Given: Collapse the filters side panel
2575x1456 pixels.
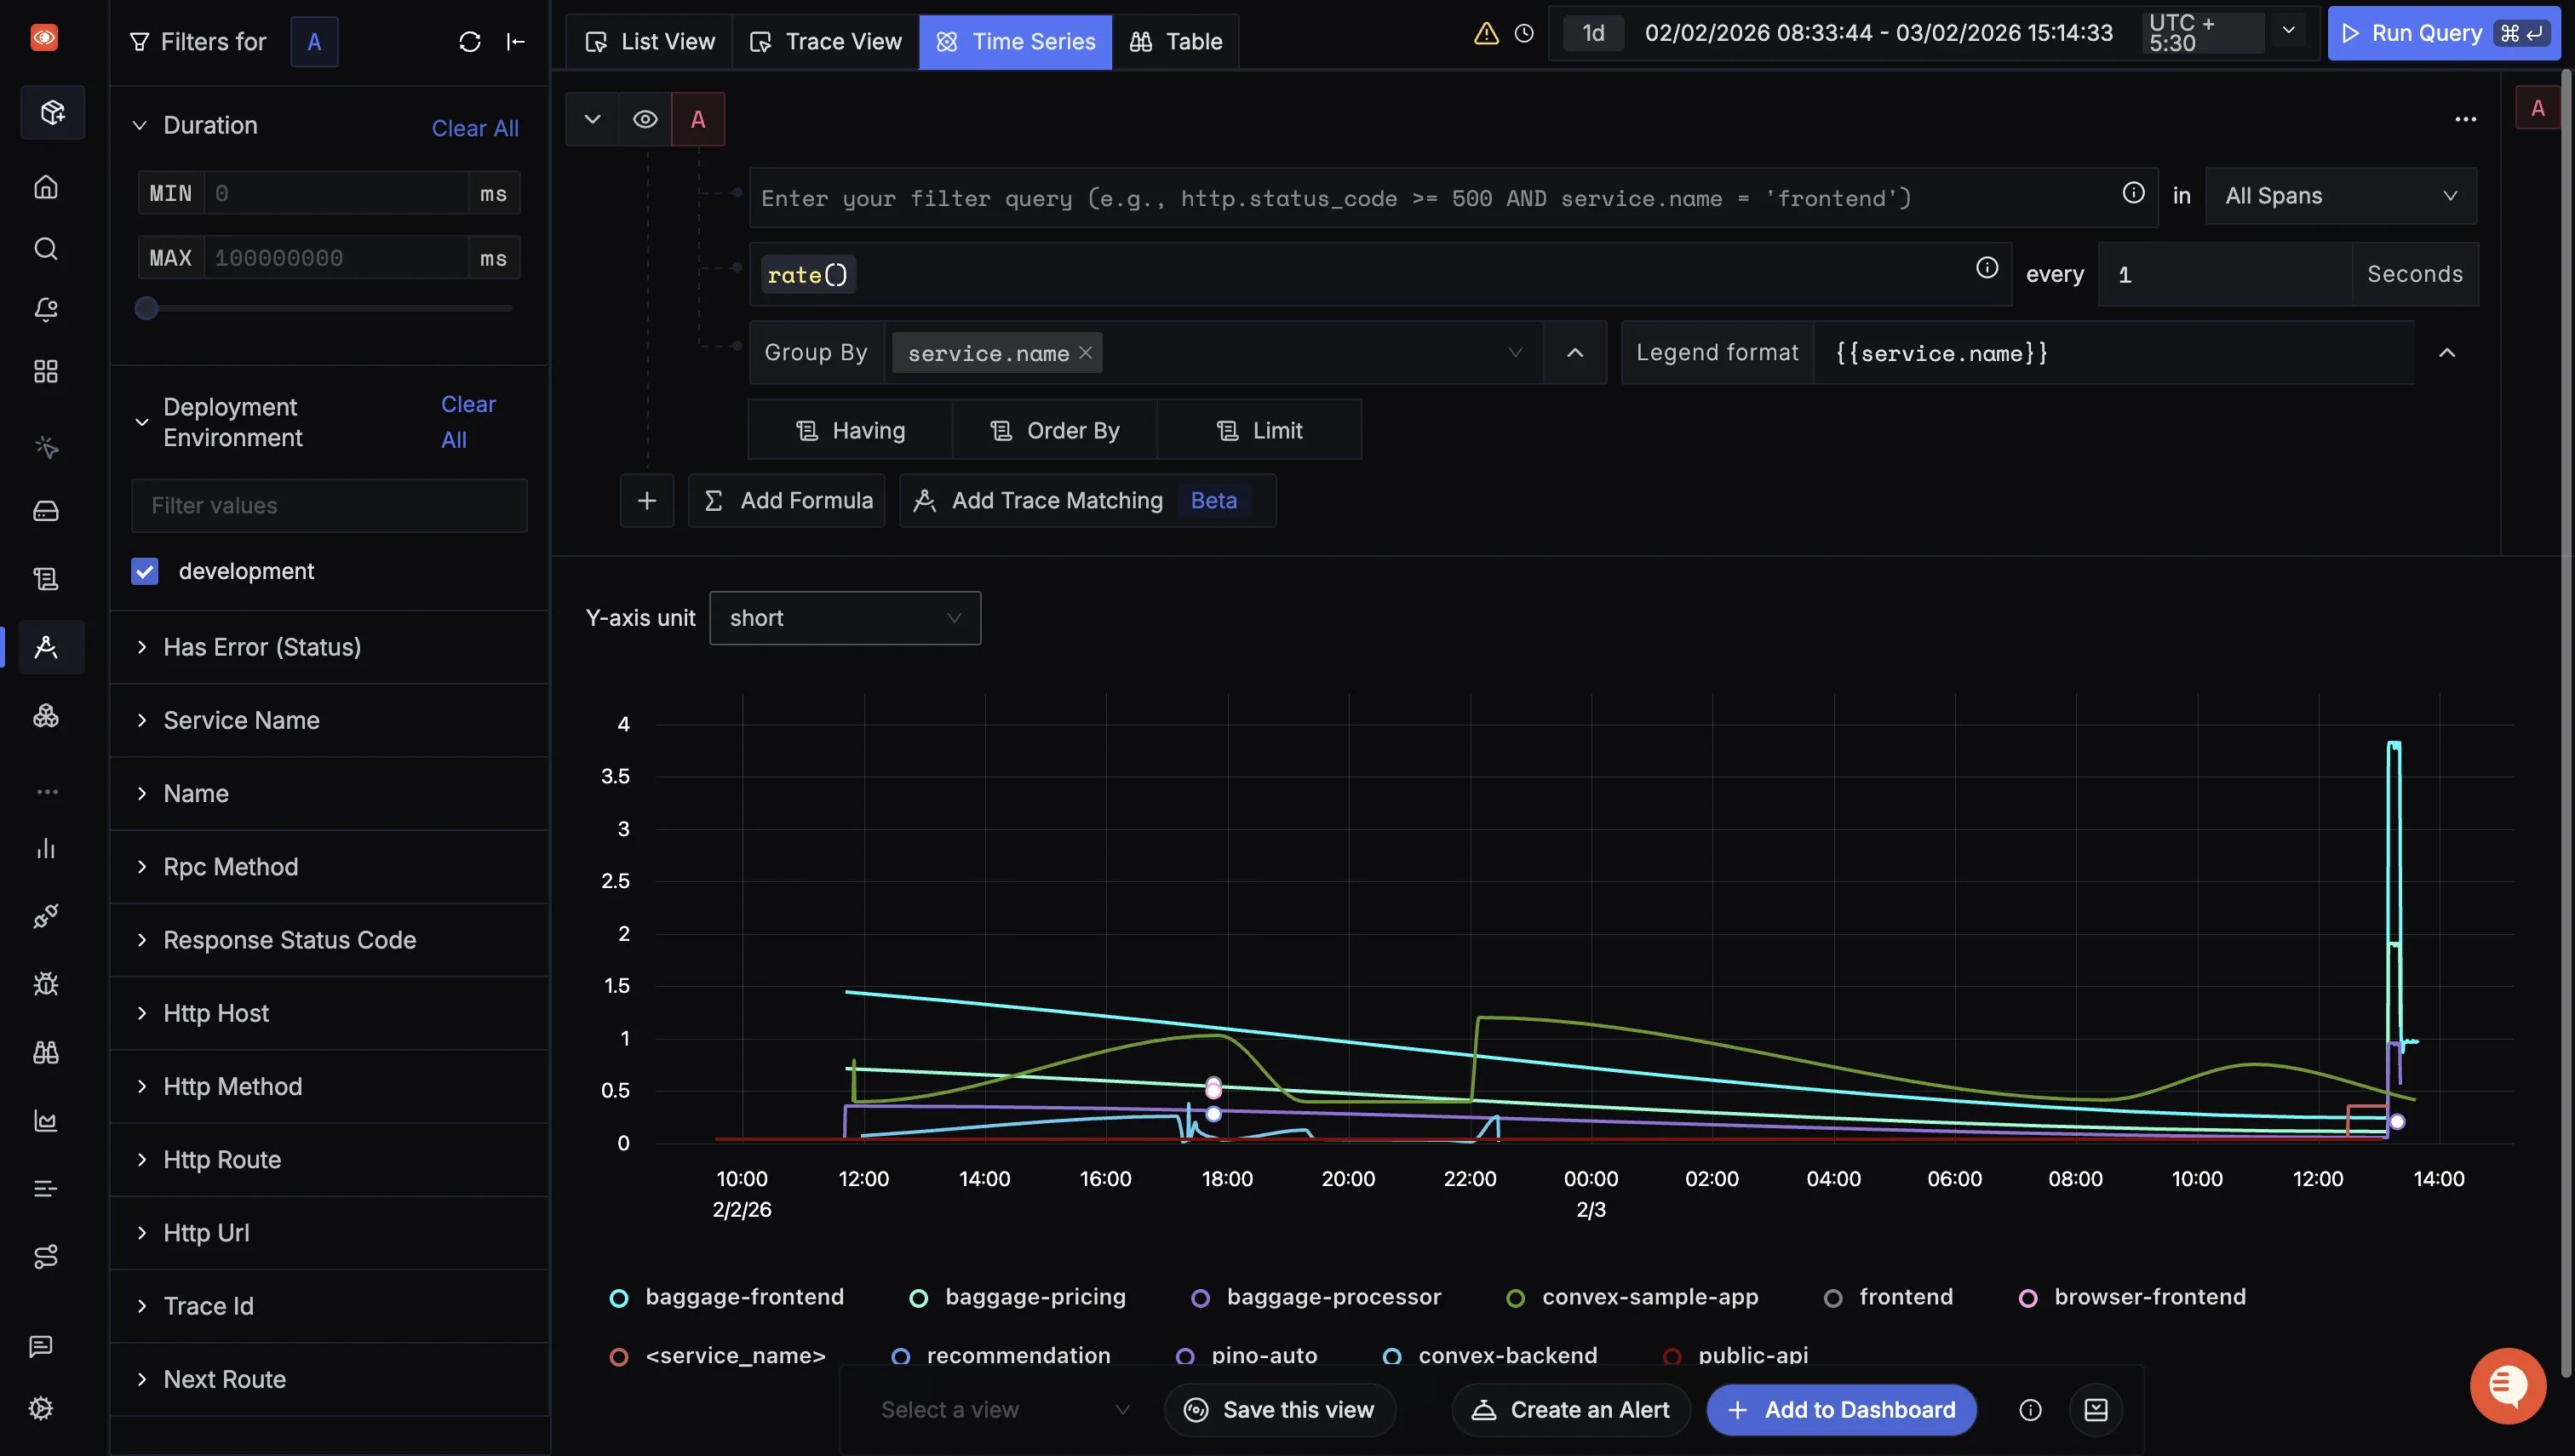Looking at the screenshot, I should click(x=516, y=42).
